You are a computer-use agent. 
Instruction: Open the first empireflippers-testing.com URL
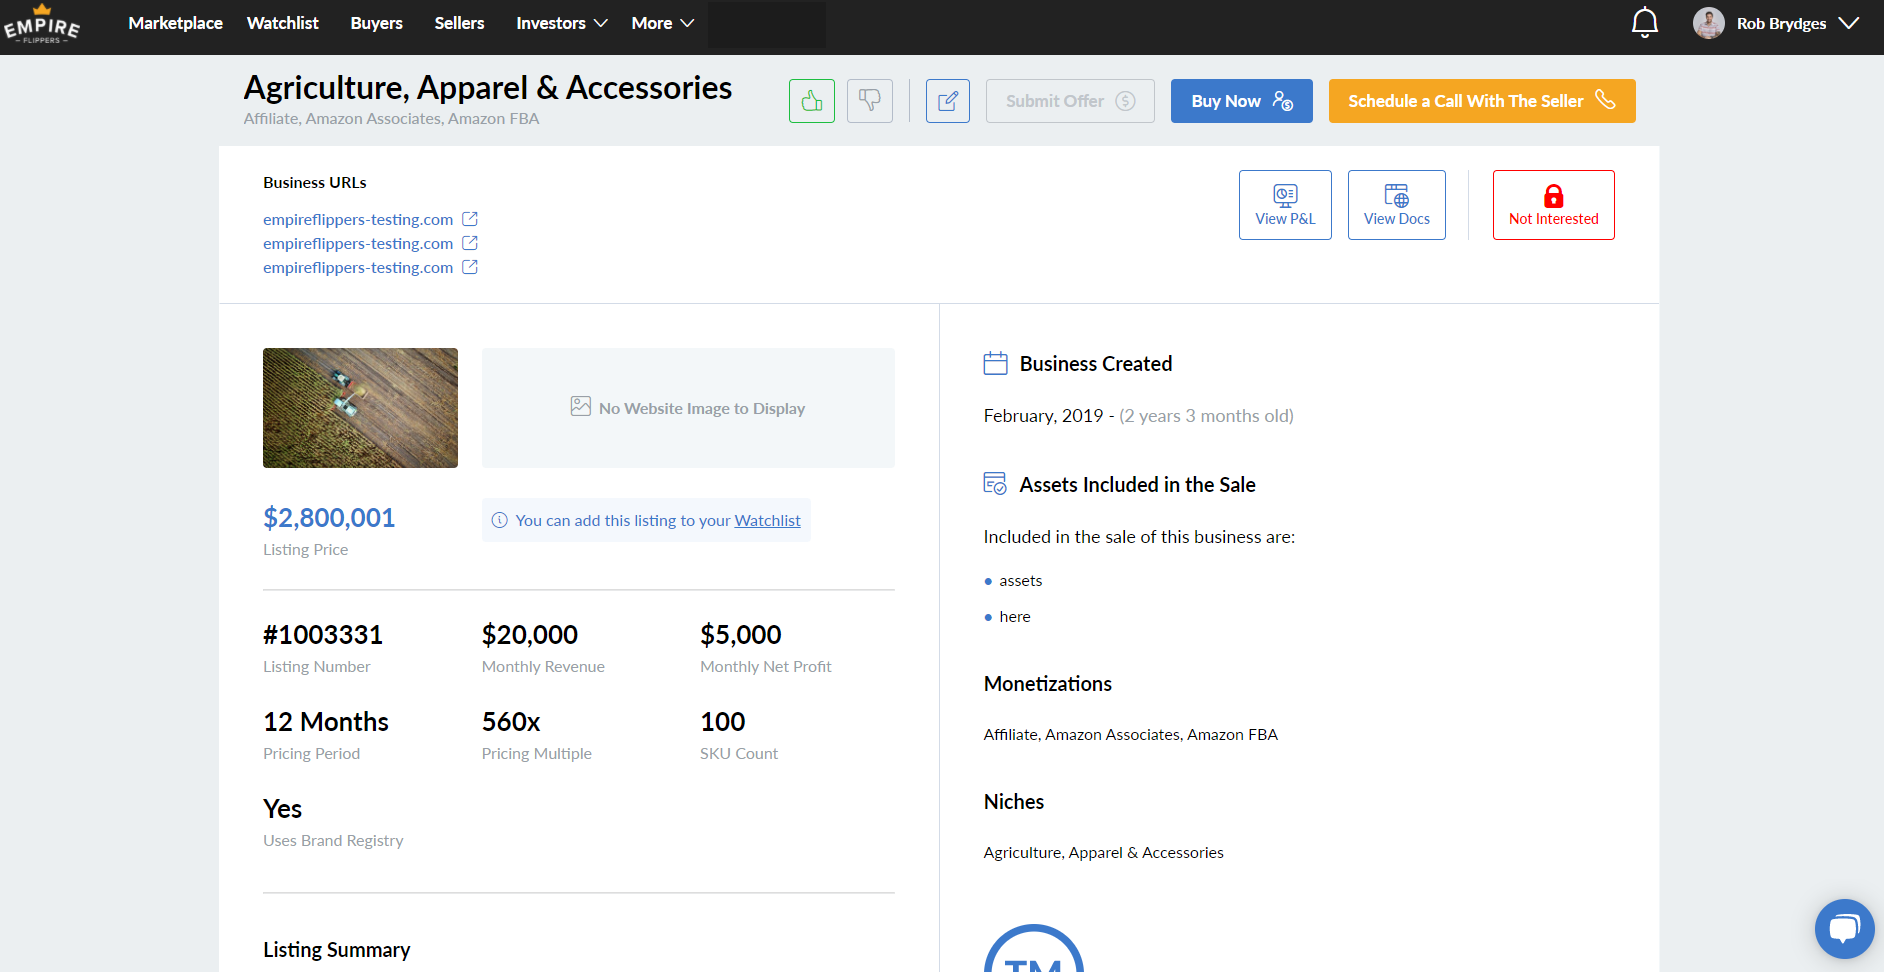pyautogui.click(x=358, y=220)
